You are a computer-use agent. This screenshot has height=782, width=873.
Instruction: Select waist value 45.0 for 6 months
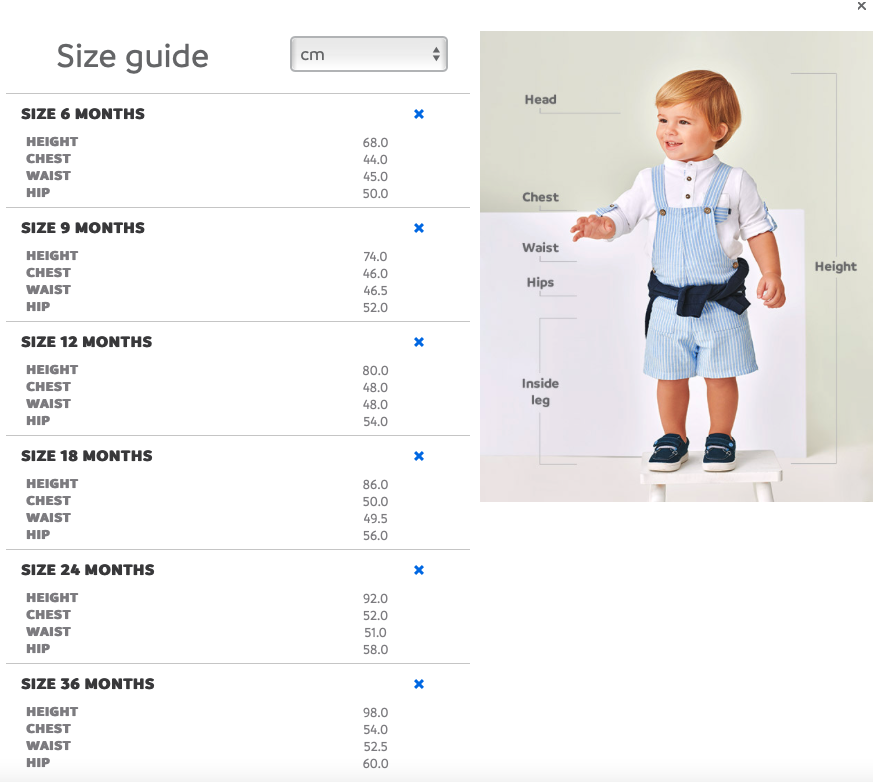[375, 177]
